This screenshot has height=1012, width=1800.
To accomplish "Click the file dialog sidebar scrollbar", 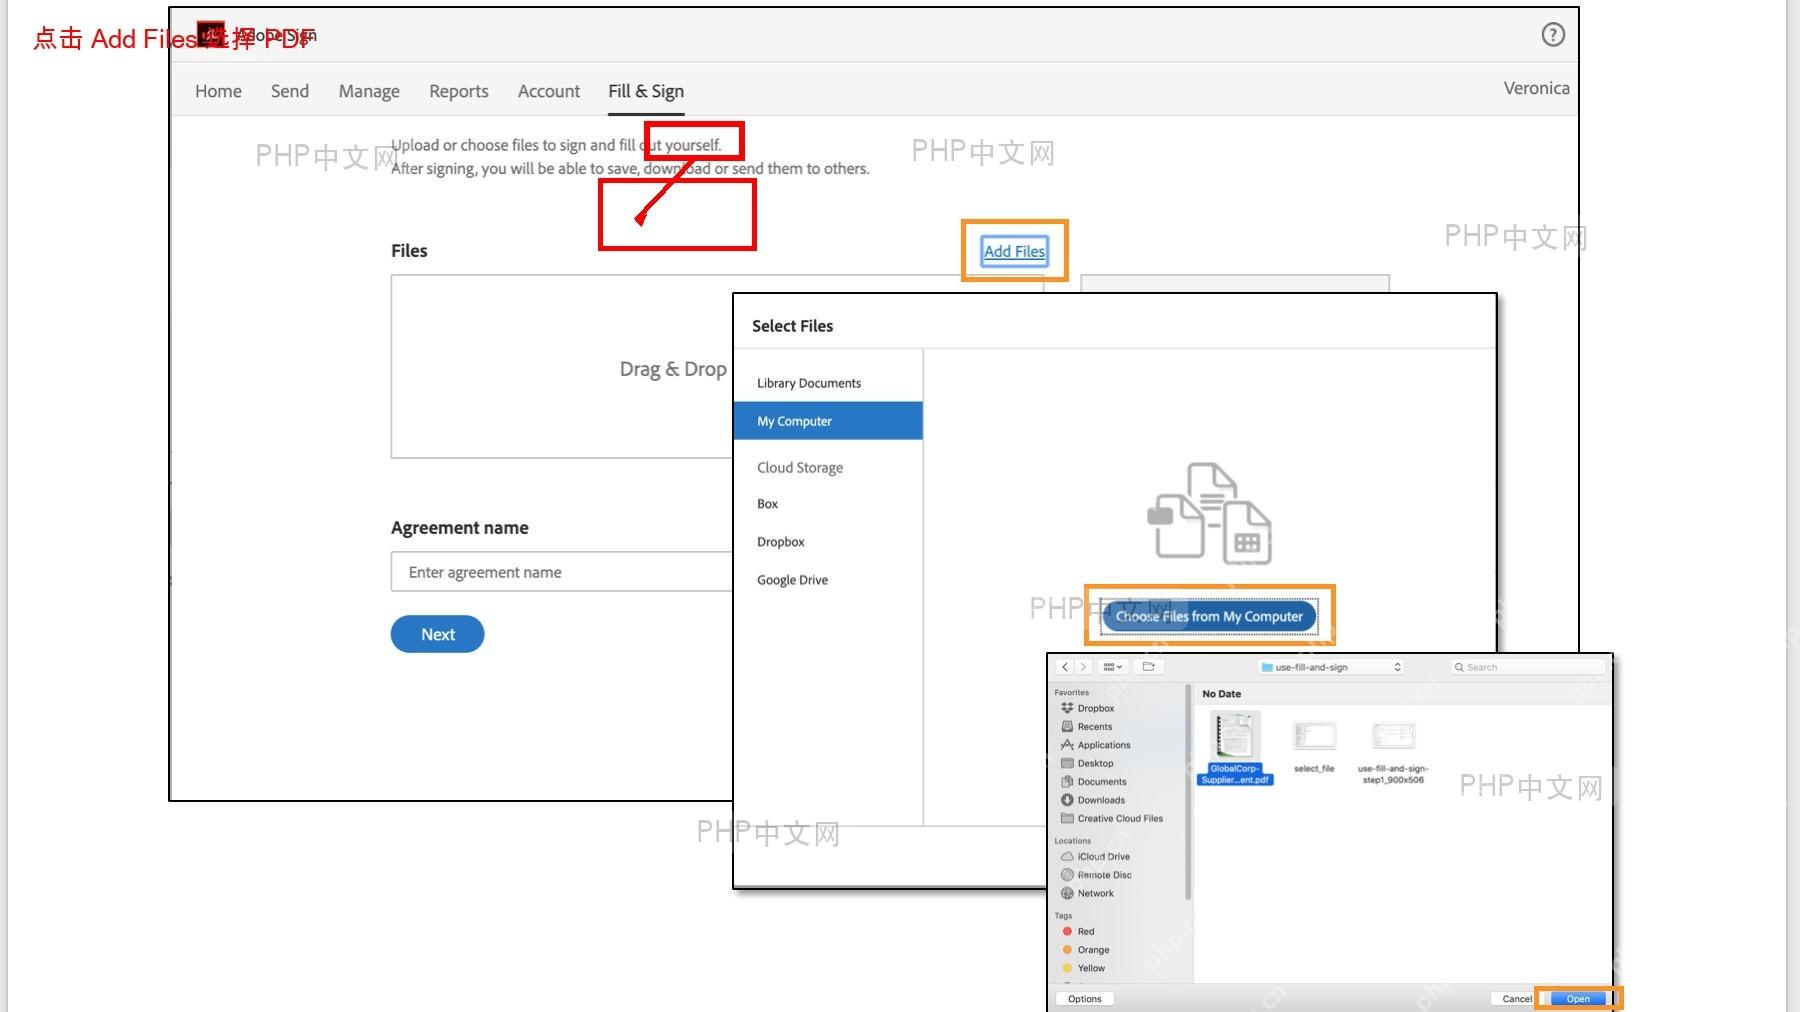I will click(x=1188, y=792).
